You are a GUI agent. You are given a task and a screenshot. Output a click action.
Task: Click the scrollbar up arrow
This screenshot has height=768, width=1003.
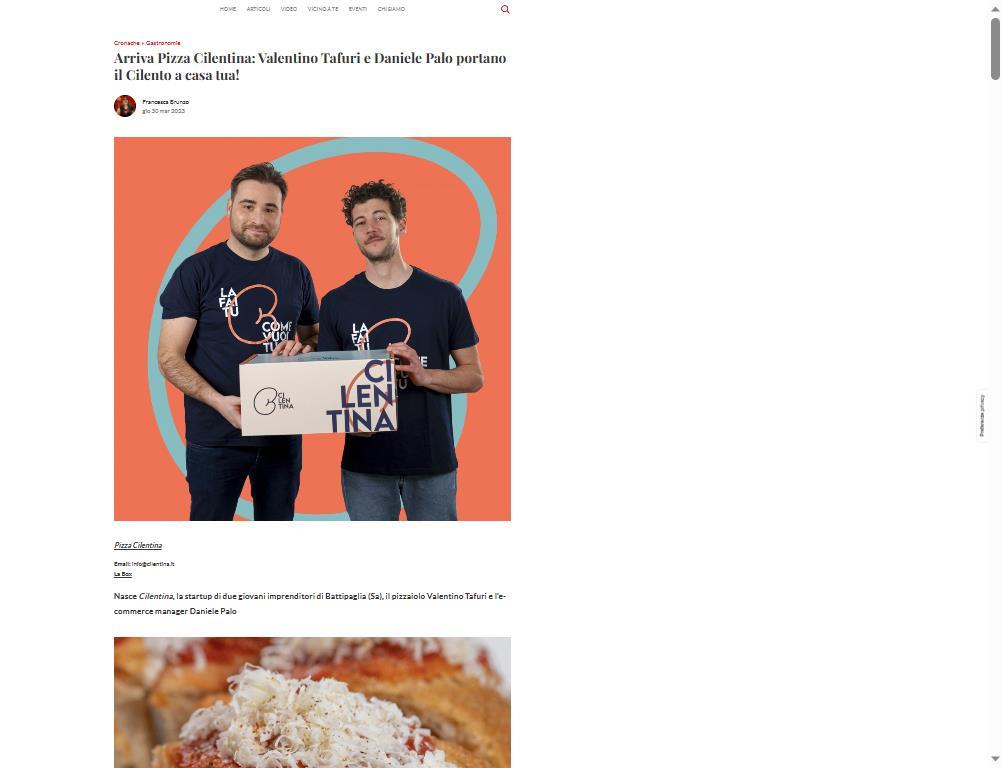[x=995, y=9]
